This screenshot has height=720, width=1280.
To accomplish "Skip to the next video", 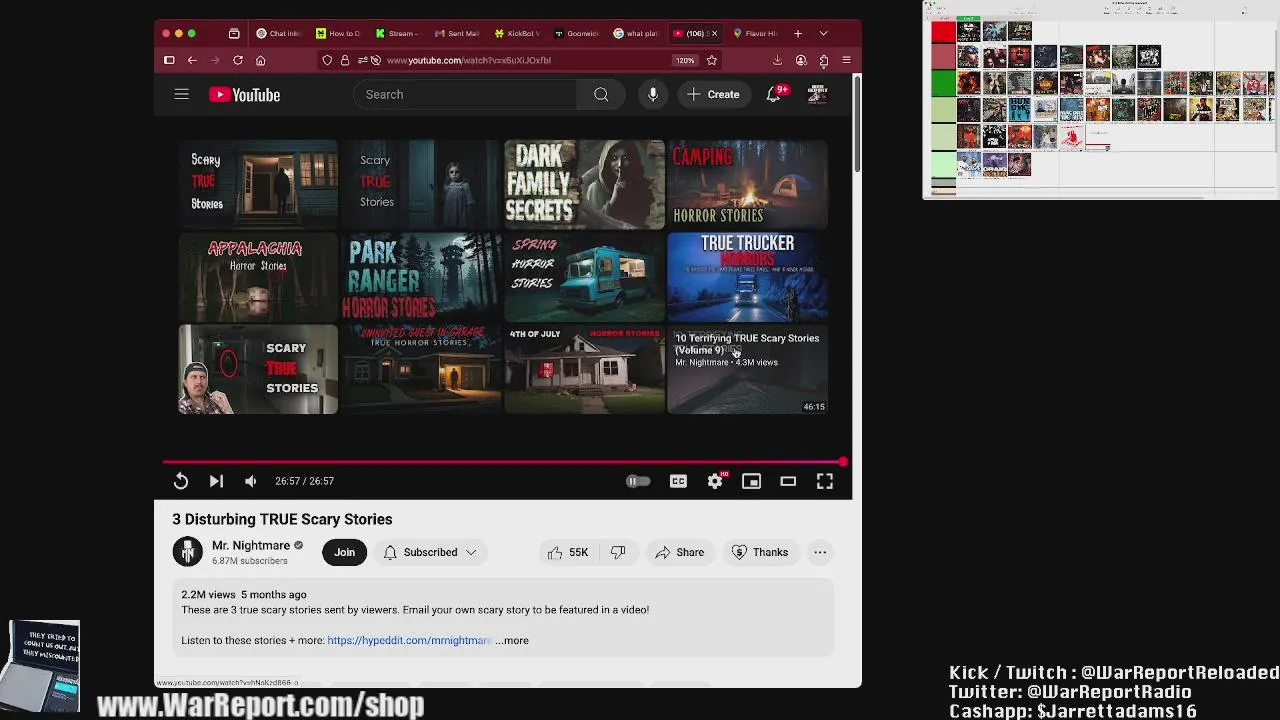I will point(216,481).
